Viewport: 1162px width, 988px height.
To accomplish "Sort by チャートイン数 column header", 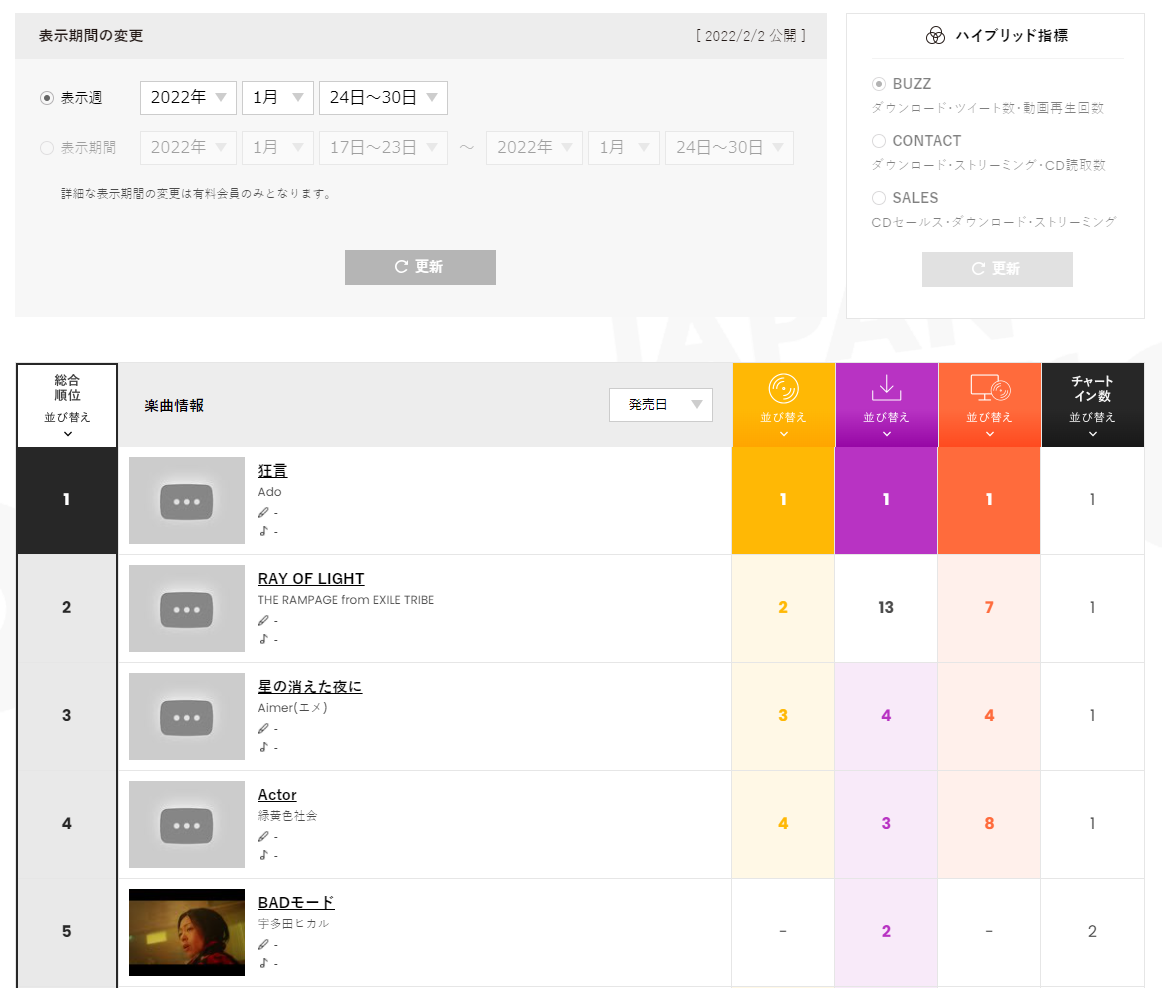I will pyautogui.click(x=1092, y=405).
